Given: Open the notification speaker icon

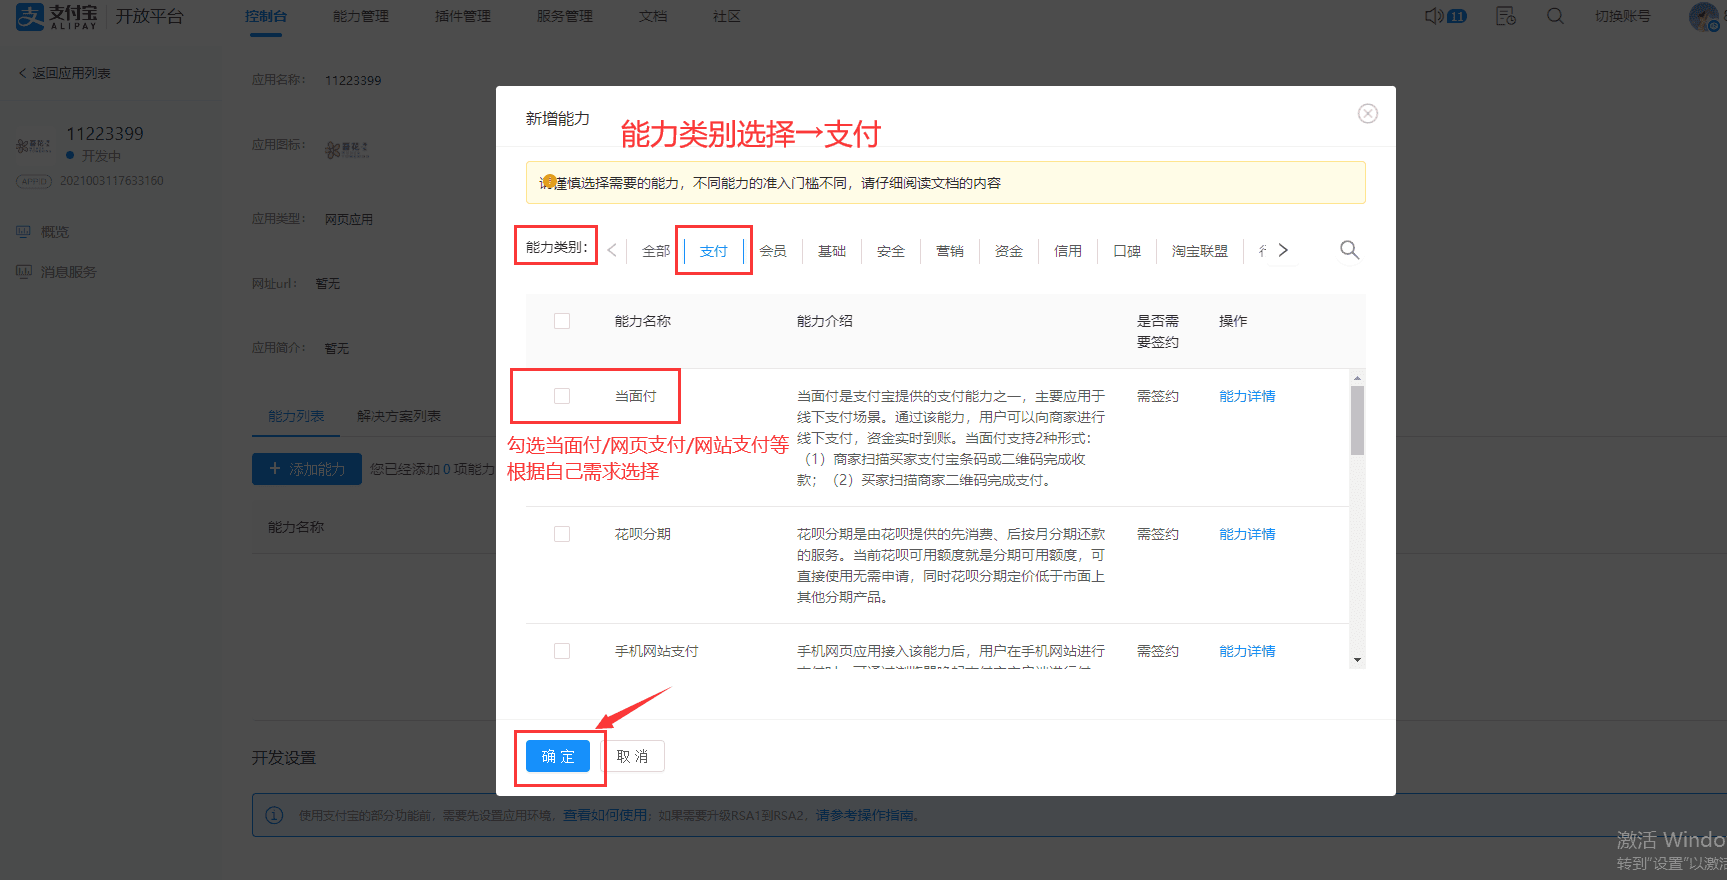Looking at the screenshot, I should click(1434, 16).
